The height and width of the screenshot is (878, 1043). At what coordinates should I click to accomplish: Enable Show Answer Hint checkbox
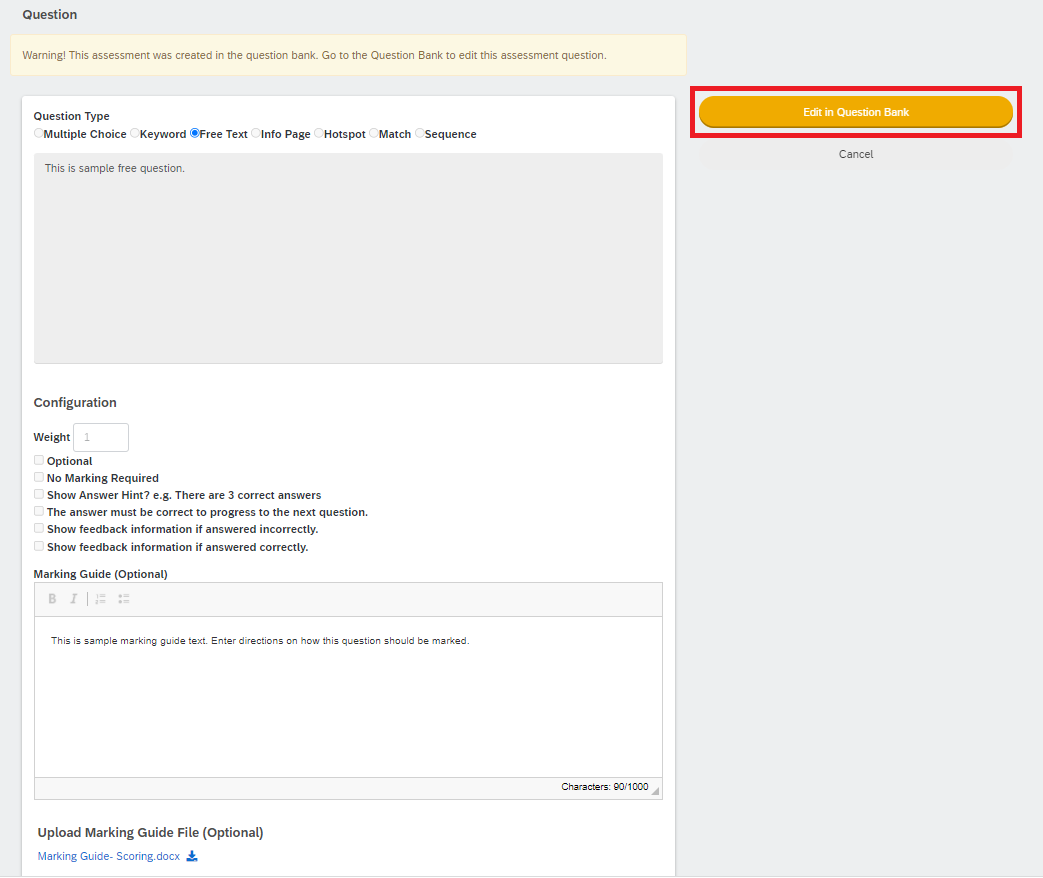[39, 494]
